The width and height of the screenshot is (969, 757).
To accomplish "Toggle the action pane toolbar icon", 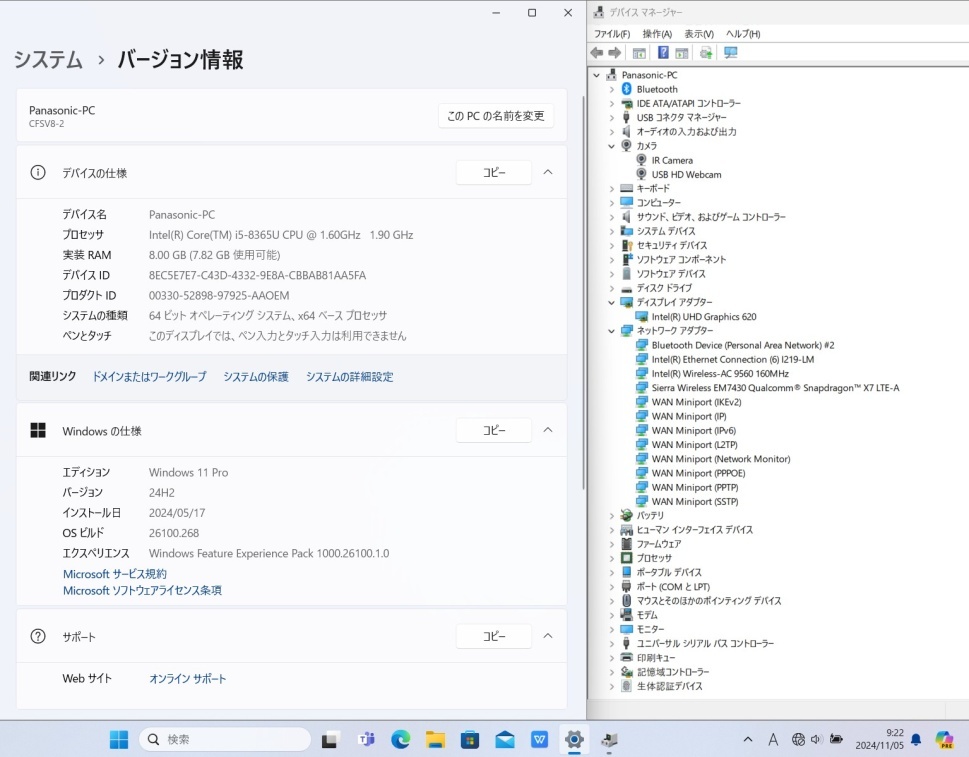I will coord(682,53).
